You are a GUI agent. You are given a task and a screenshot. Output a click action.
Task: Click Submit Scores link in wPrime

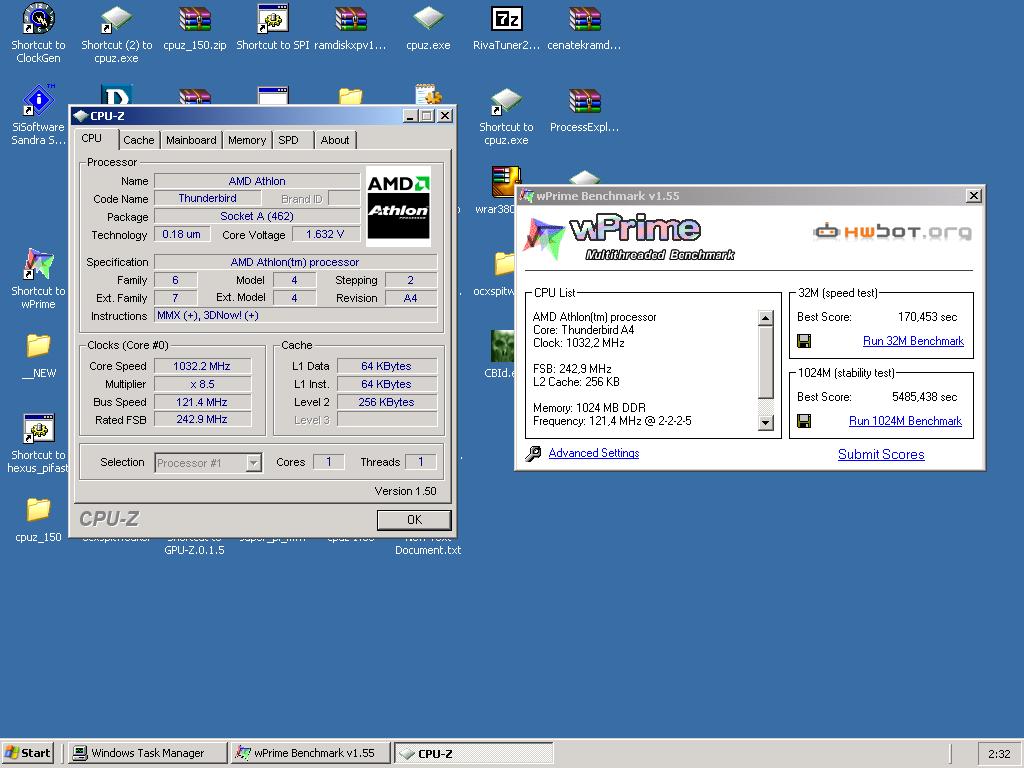click(x=881, y=455)
